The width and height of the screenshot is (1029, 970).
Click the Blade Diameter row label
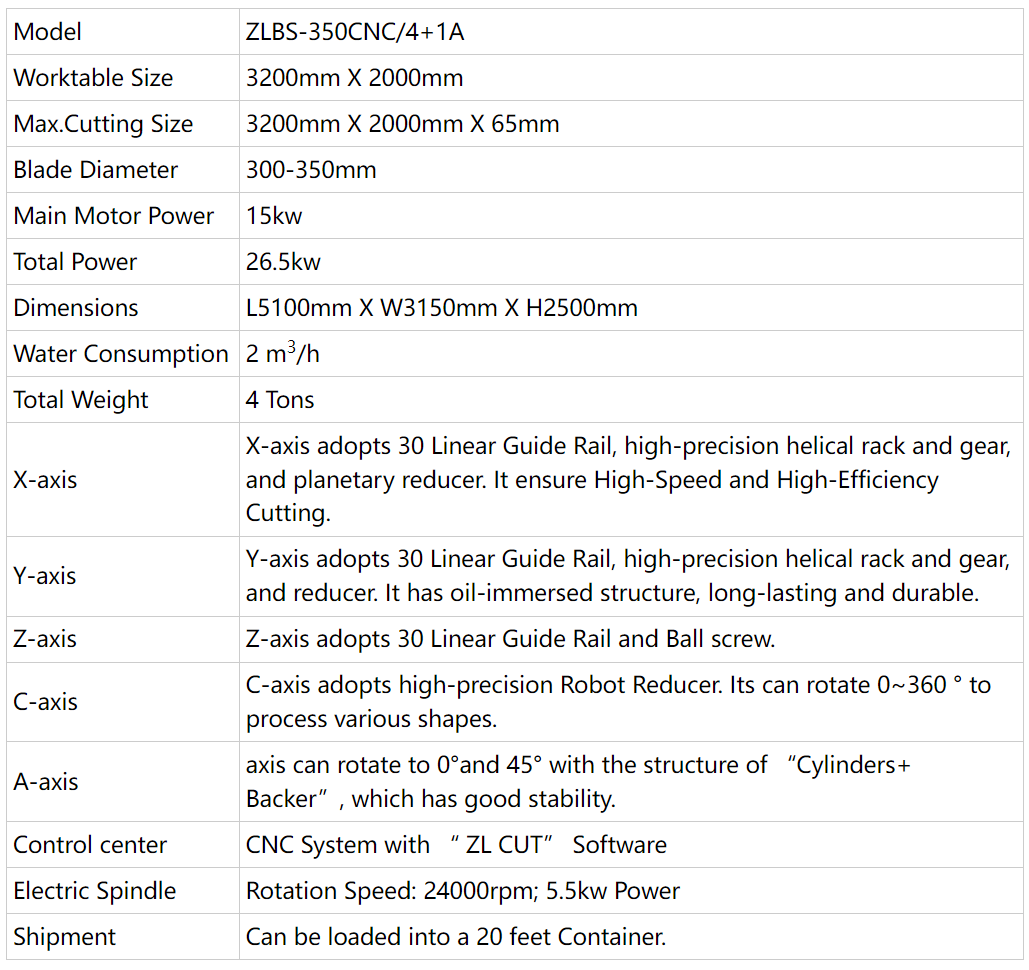95,169
